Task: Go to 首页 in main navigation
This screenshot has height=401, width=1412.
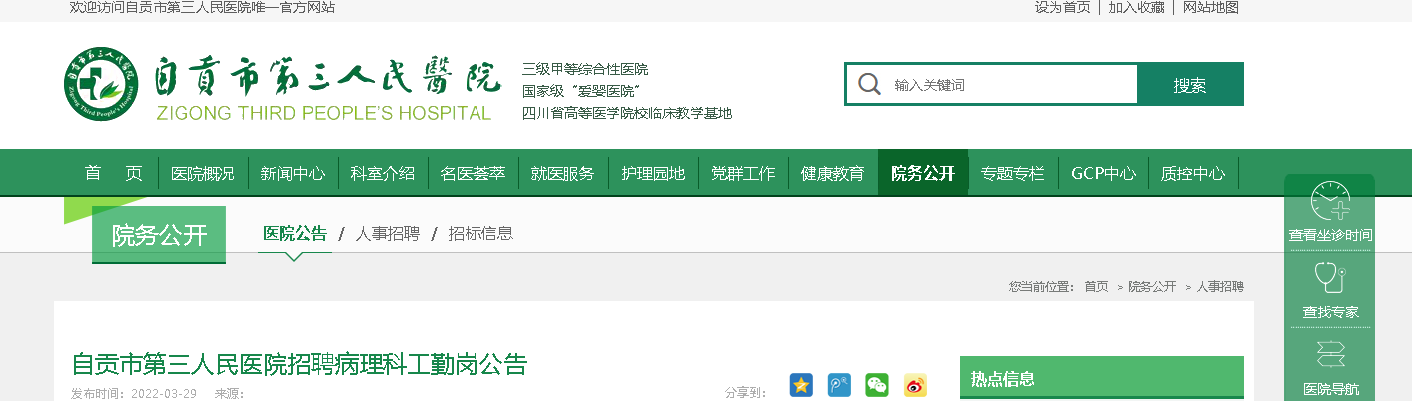Action: click(114, 173)
